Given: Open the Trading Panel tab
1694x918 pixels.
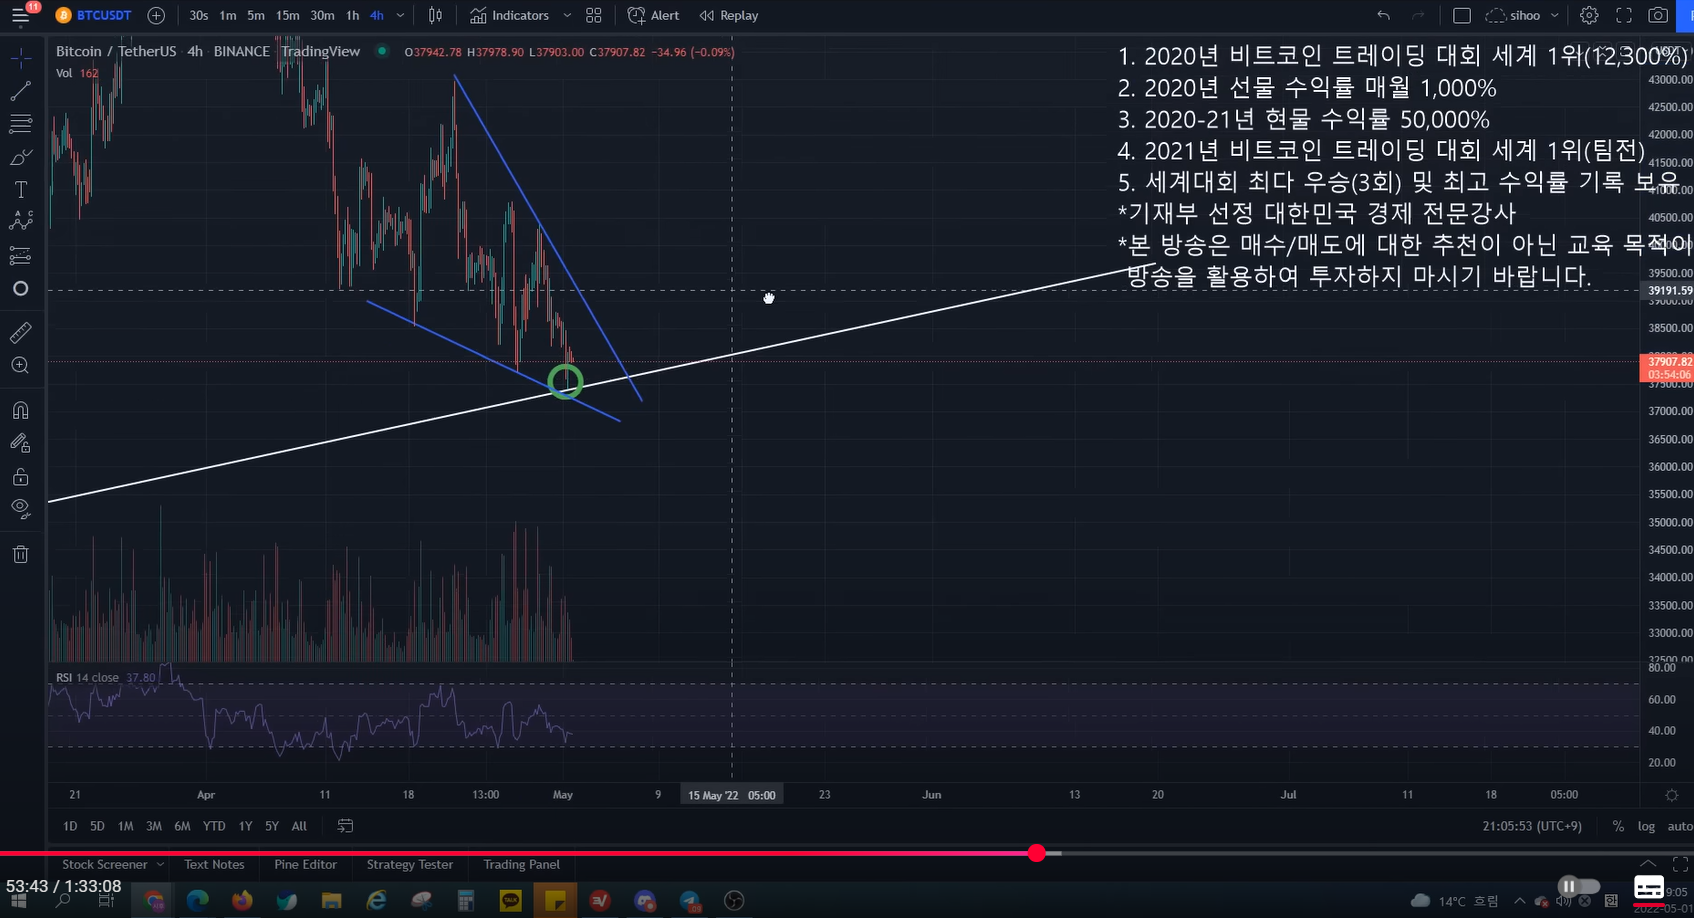Looking at the screenshot, I should (x=522, y=864).
